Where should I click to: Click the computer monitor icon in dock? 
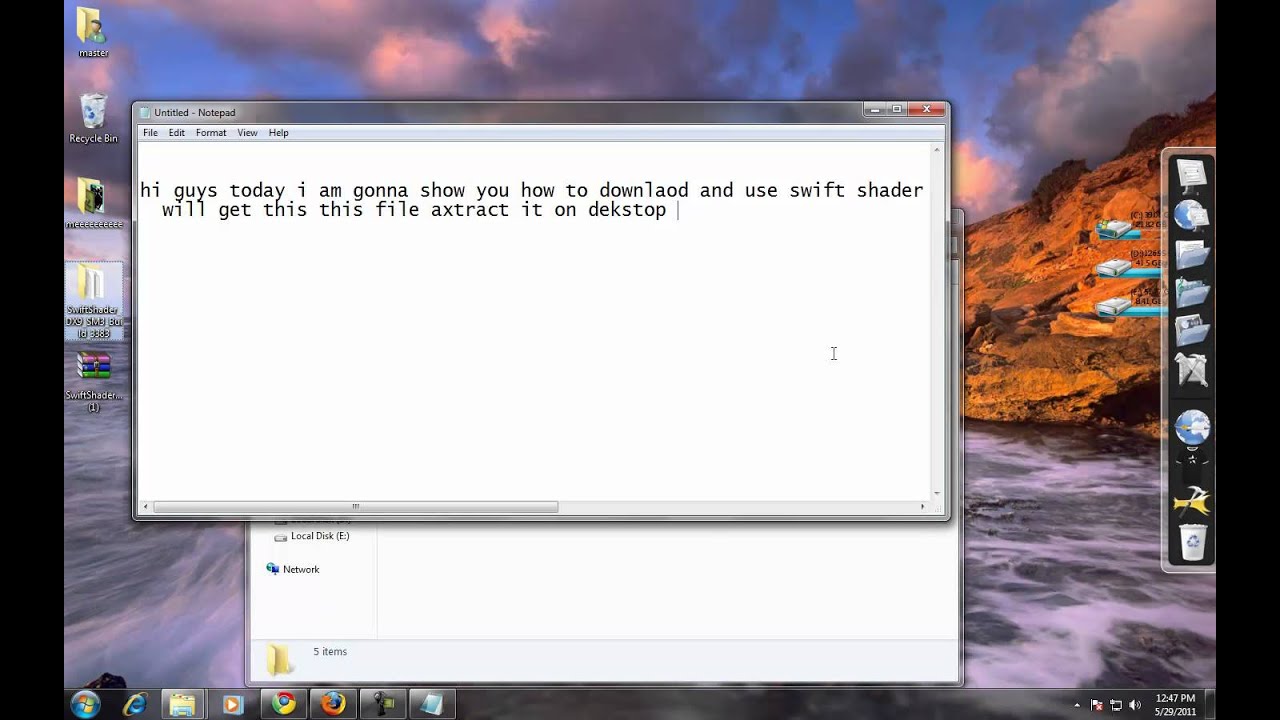(1192, 178)
